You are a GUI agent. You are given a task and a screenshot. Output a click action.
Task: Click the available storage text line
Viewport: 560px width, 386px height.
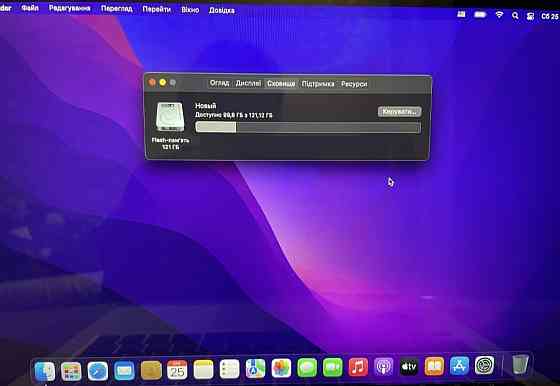click(234, 115)
